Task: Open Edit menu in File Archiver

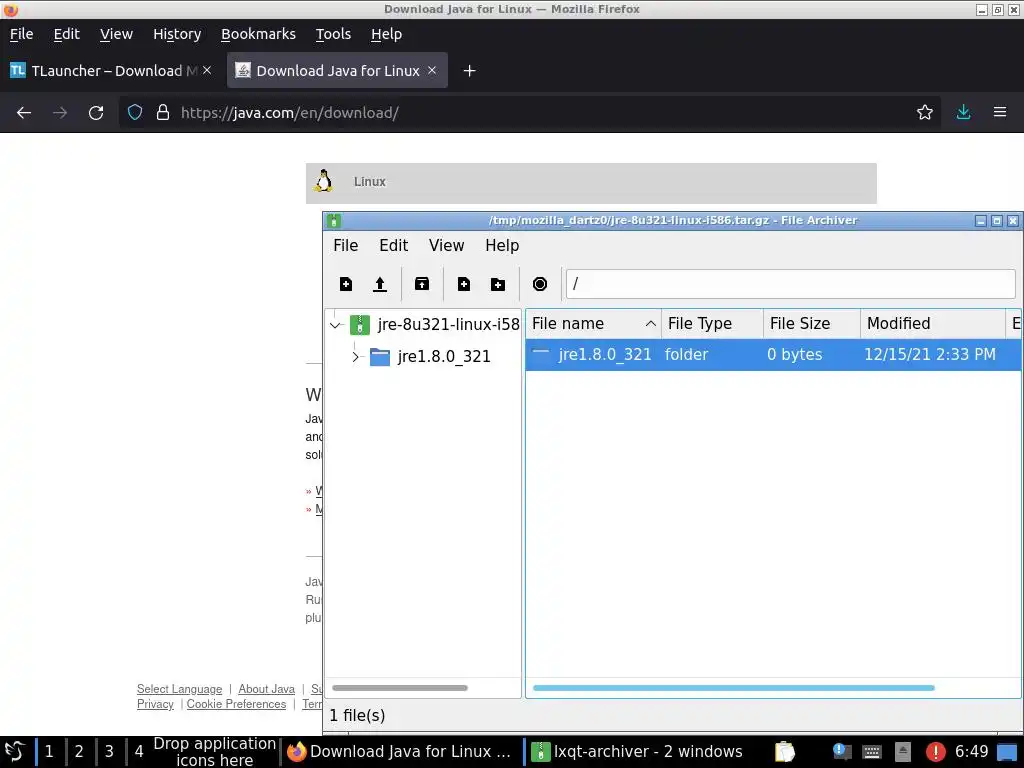Action: tap(393, 246)
